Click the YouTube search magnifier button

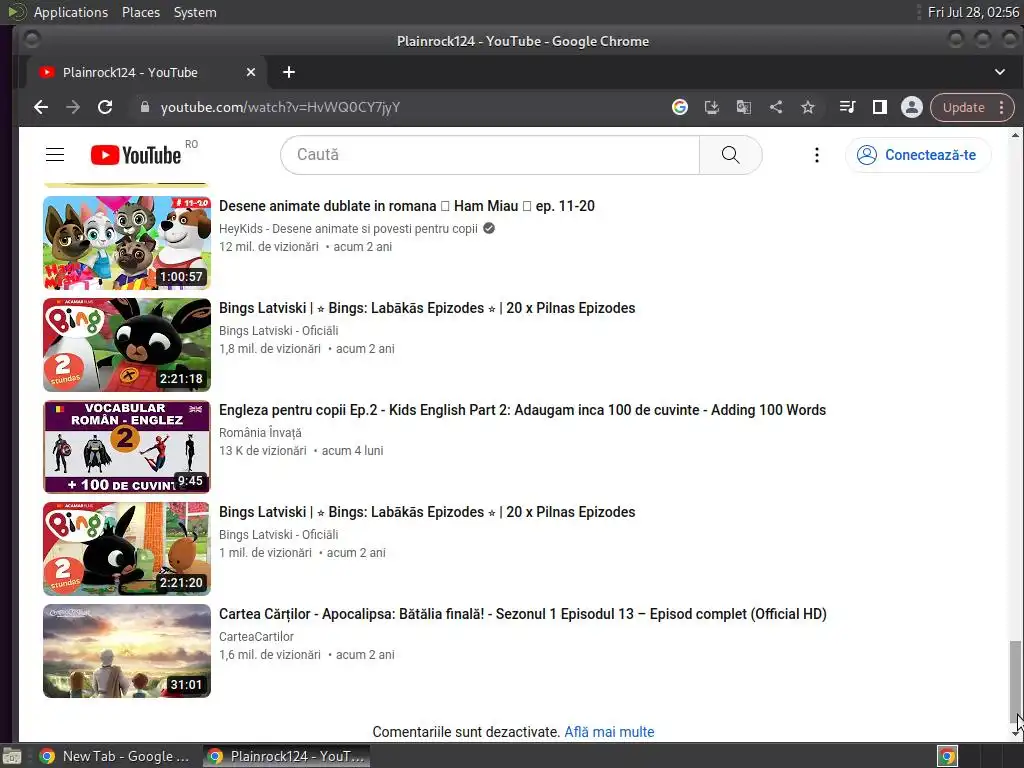tap(730, 155)
